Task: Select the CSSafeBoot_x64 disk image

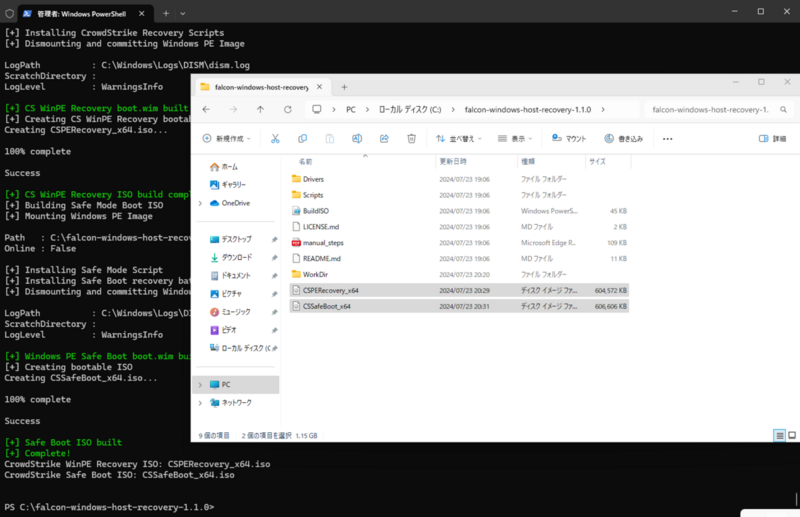Action: [459, 306]
